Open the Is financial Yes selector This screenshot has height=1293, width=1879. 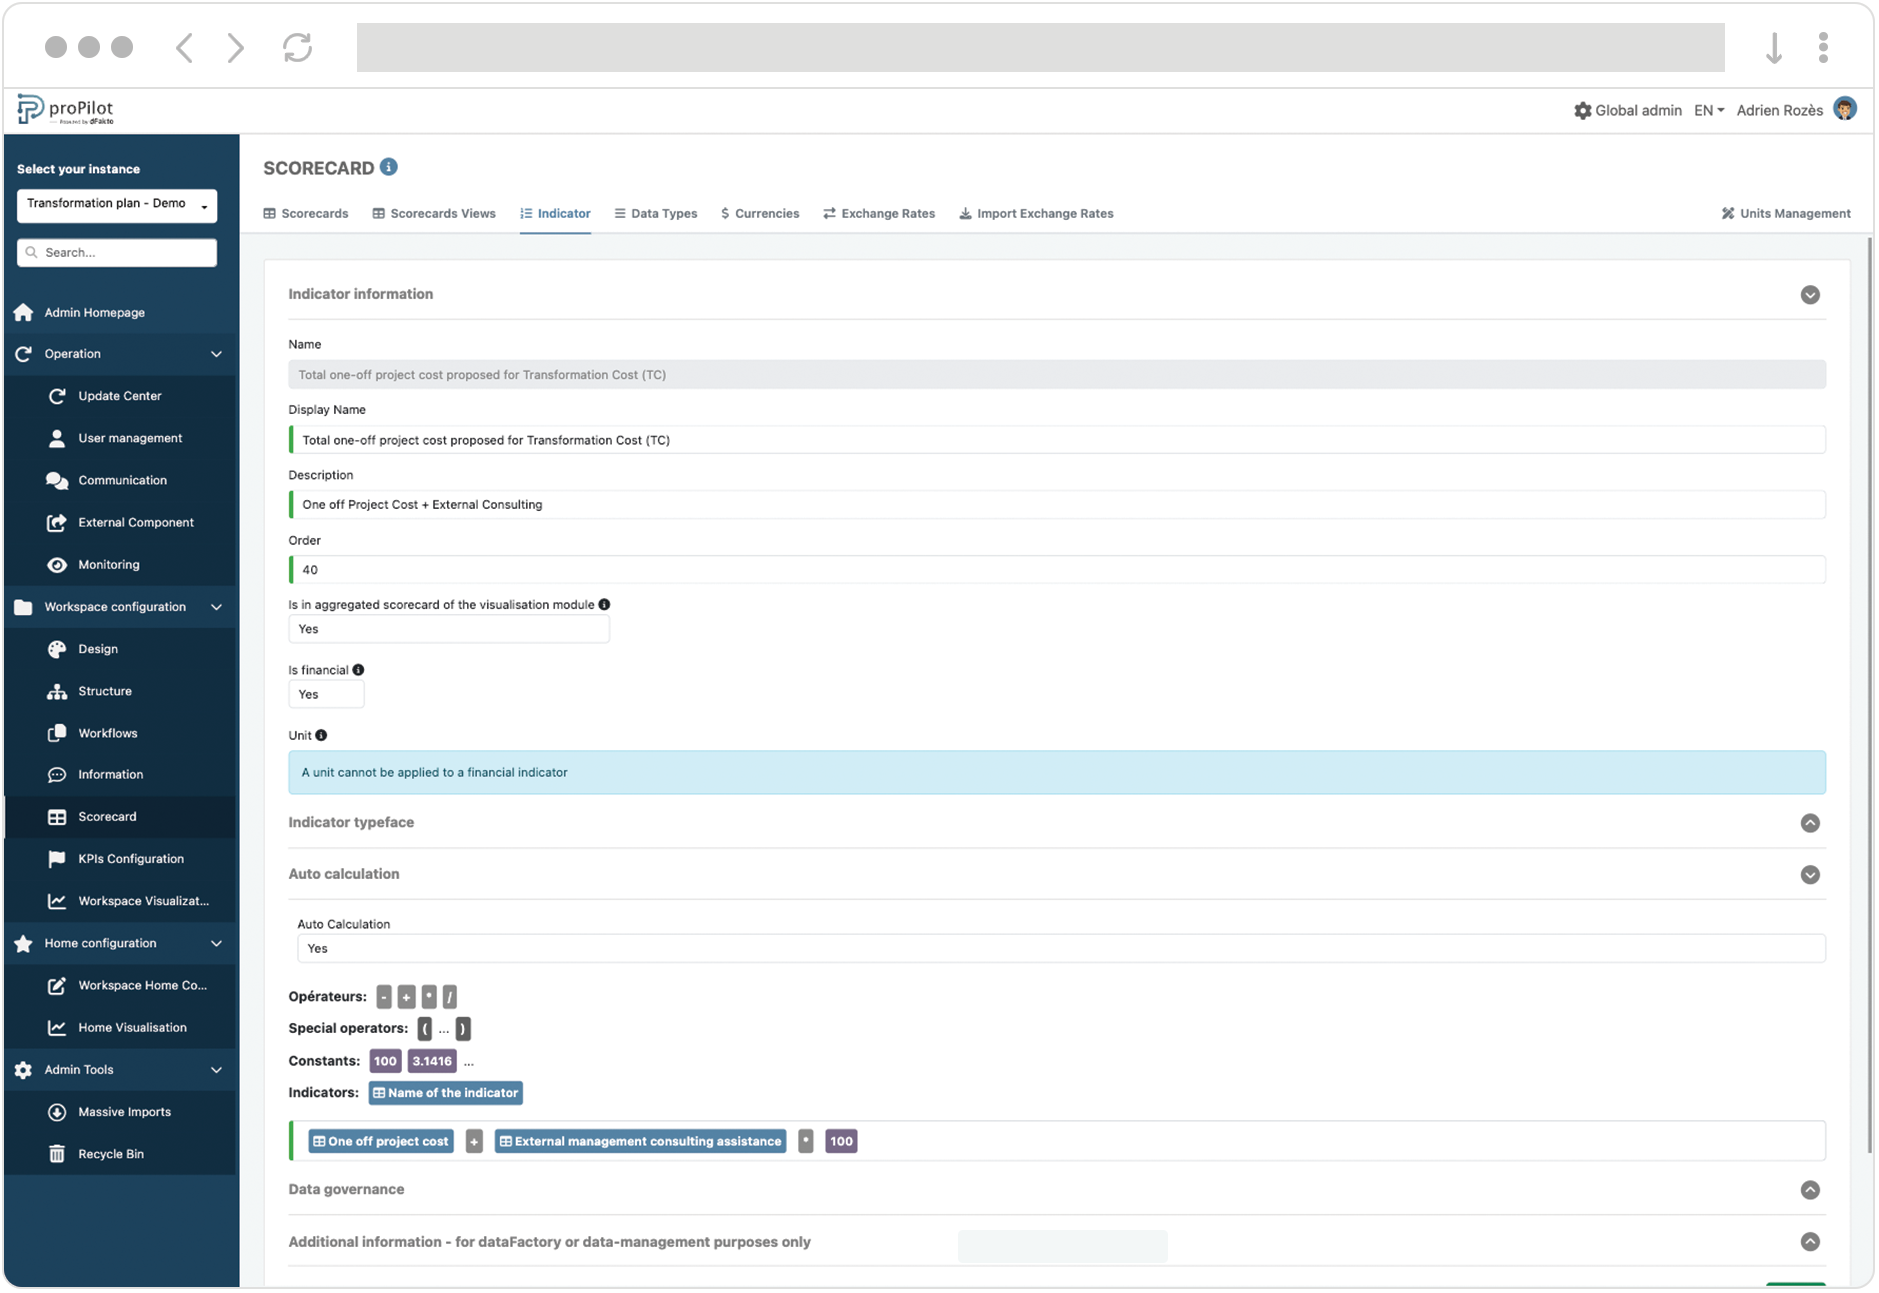tap(326, 694)
